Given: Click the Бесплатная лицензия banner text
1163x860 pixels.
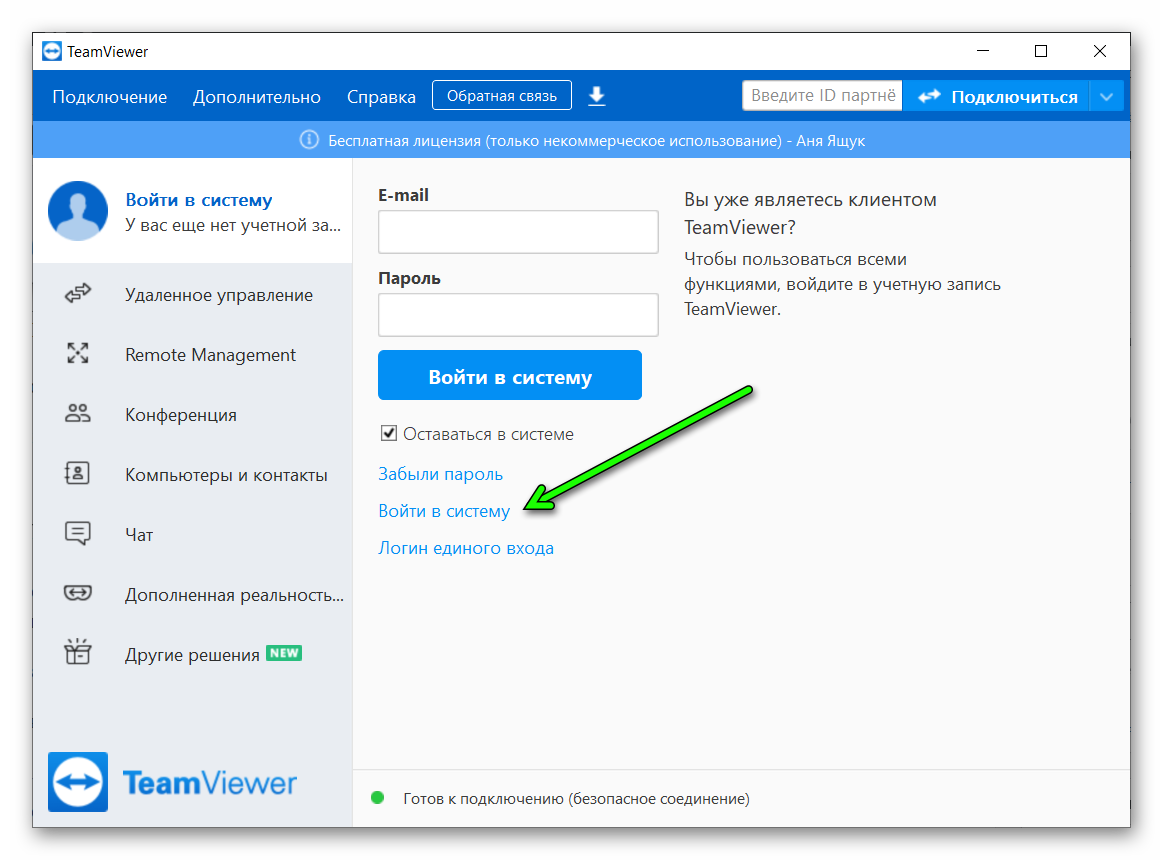Looking at the screenshot, I should pos(596,140).
